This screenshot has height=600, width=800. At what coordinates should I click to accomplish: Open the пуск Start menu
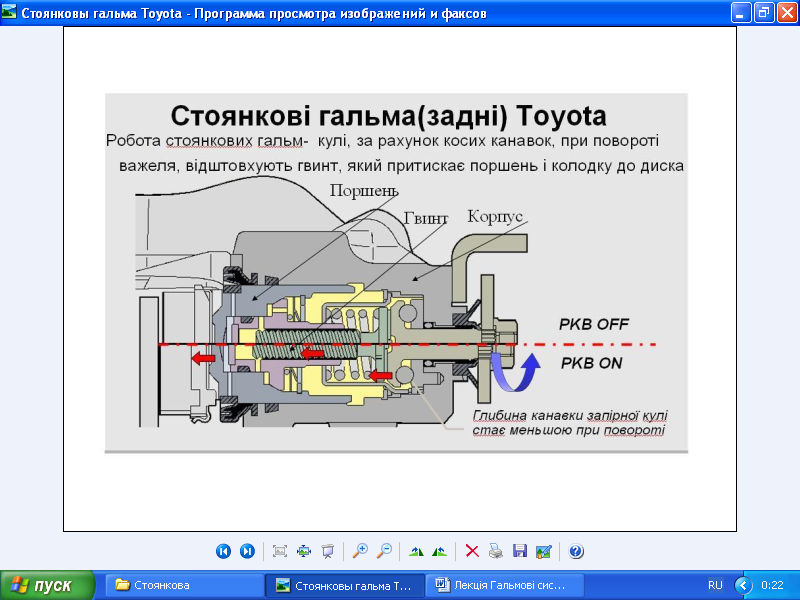47,585
